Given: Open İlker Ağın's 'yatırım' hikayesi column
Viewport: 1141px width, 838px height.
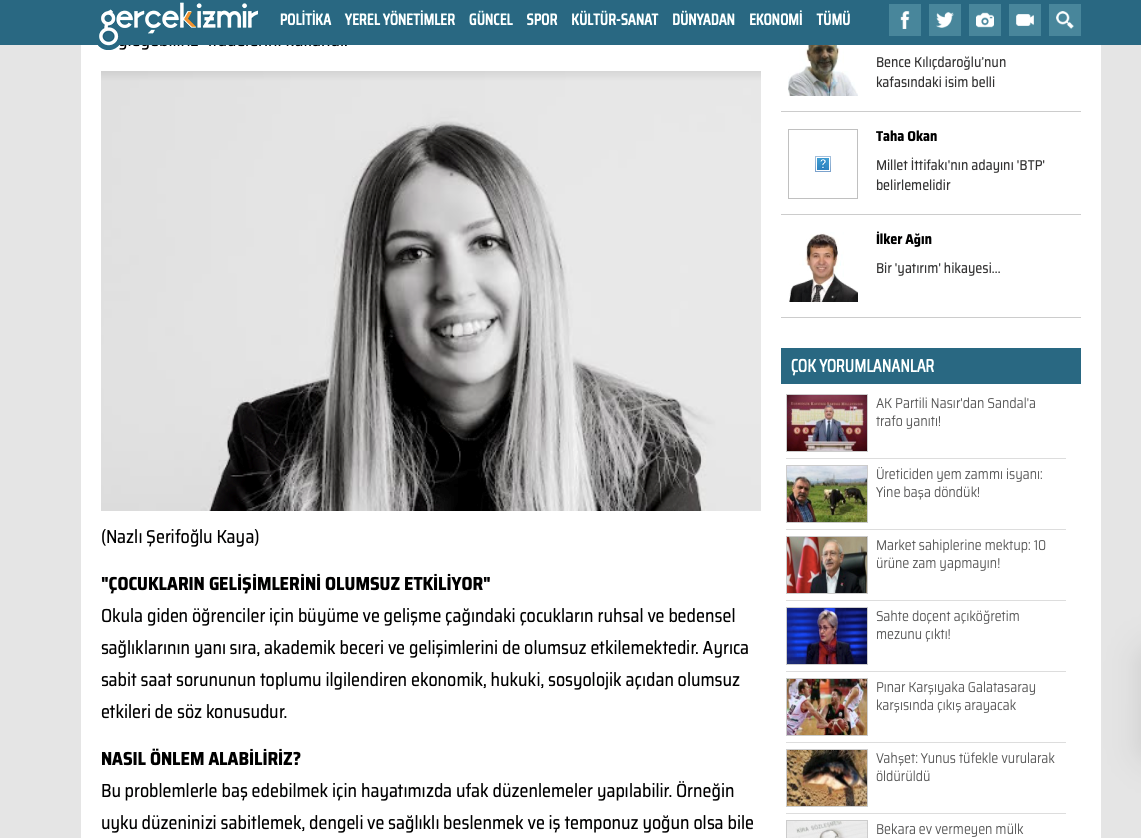Looking at the screenshot, I should (937, 268).
